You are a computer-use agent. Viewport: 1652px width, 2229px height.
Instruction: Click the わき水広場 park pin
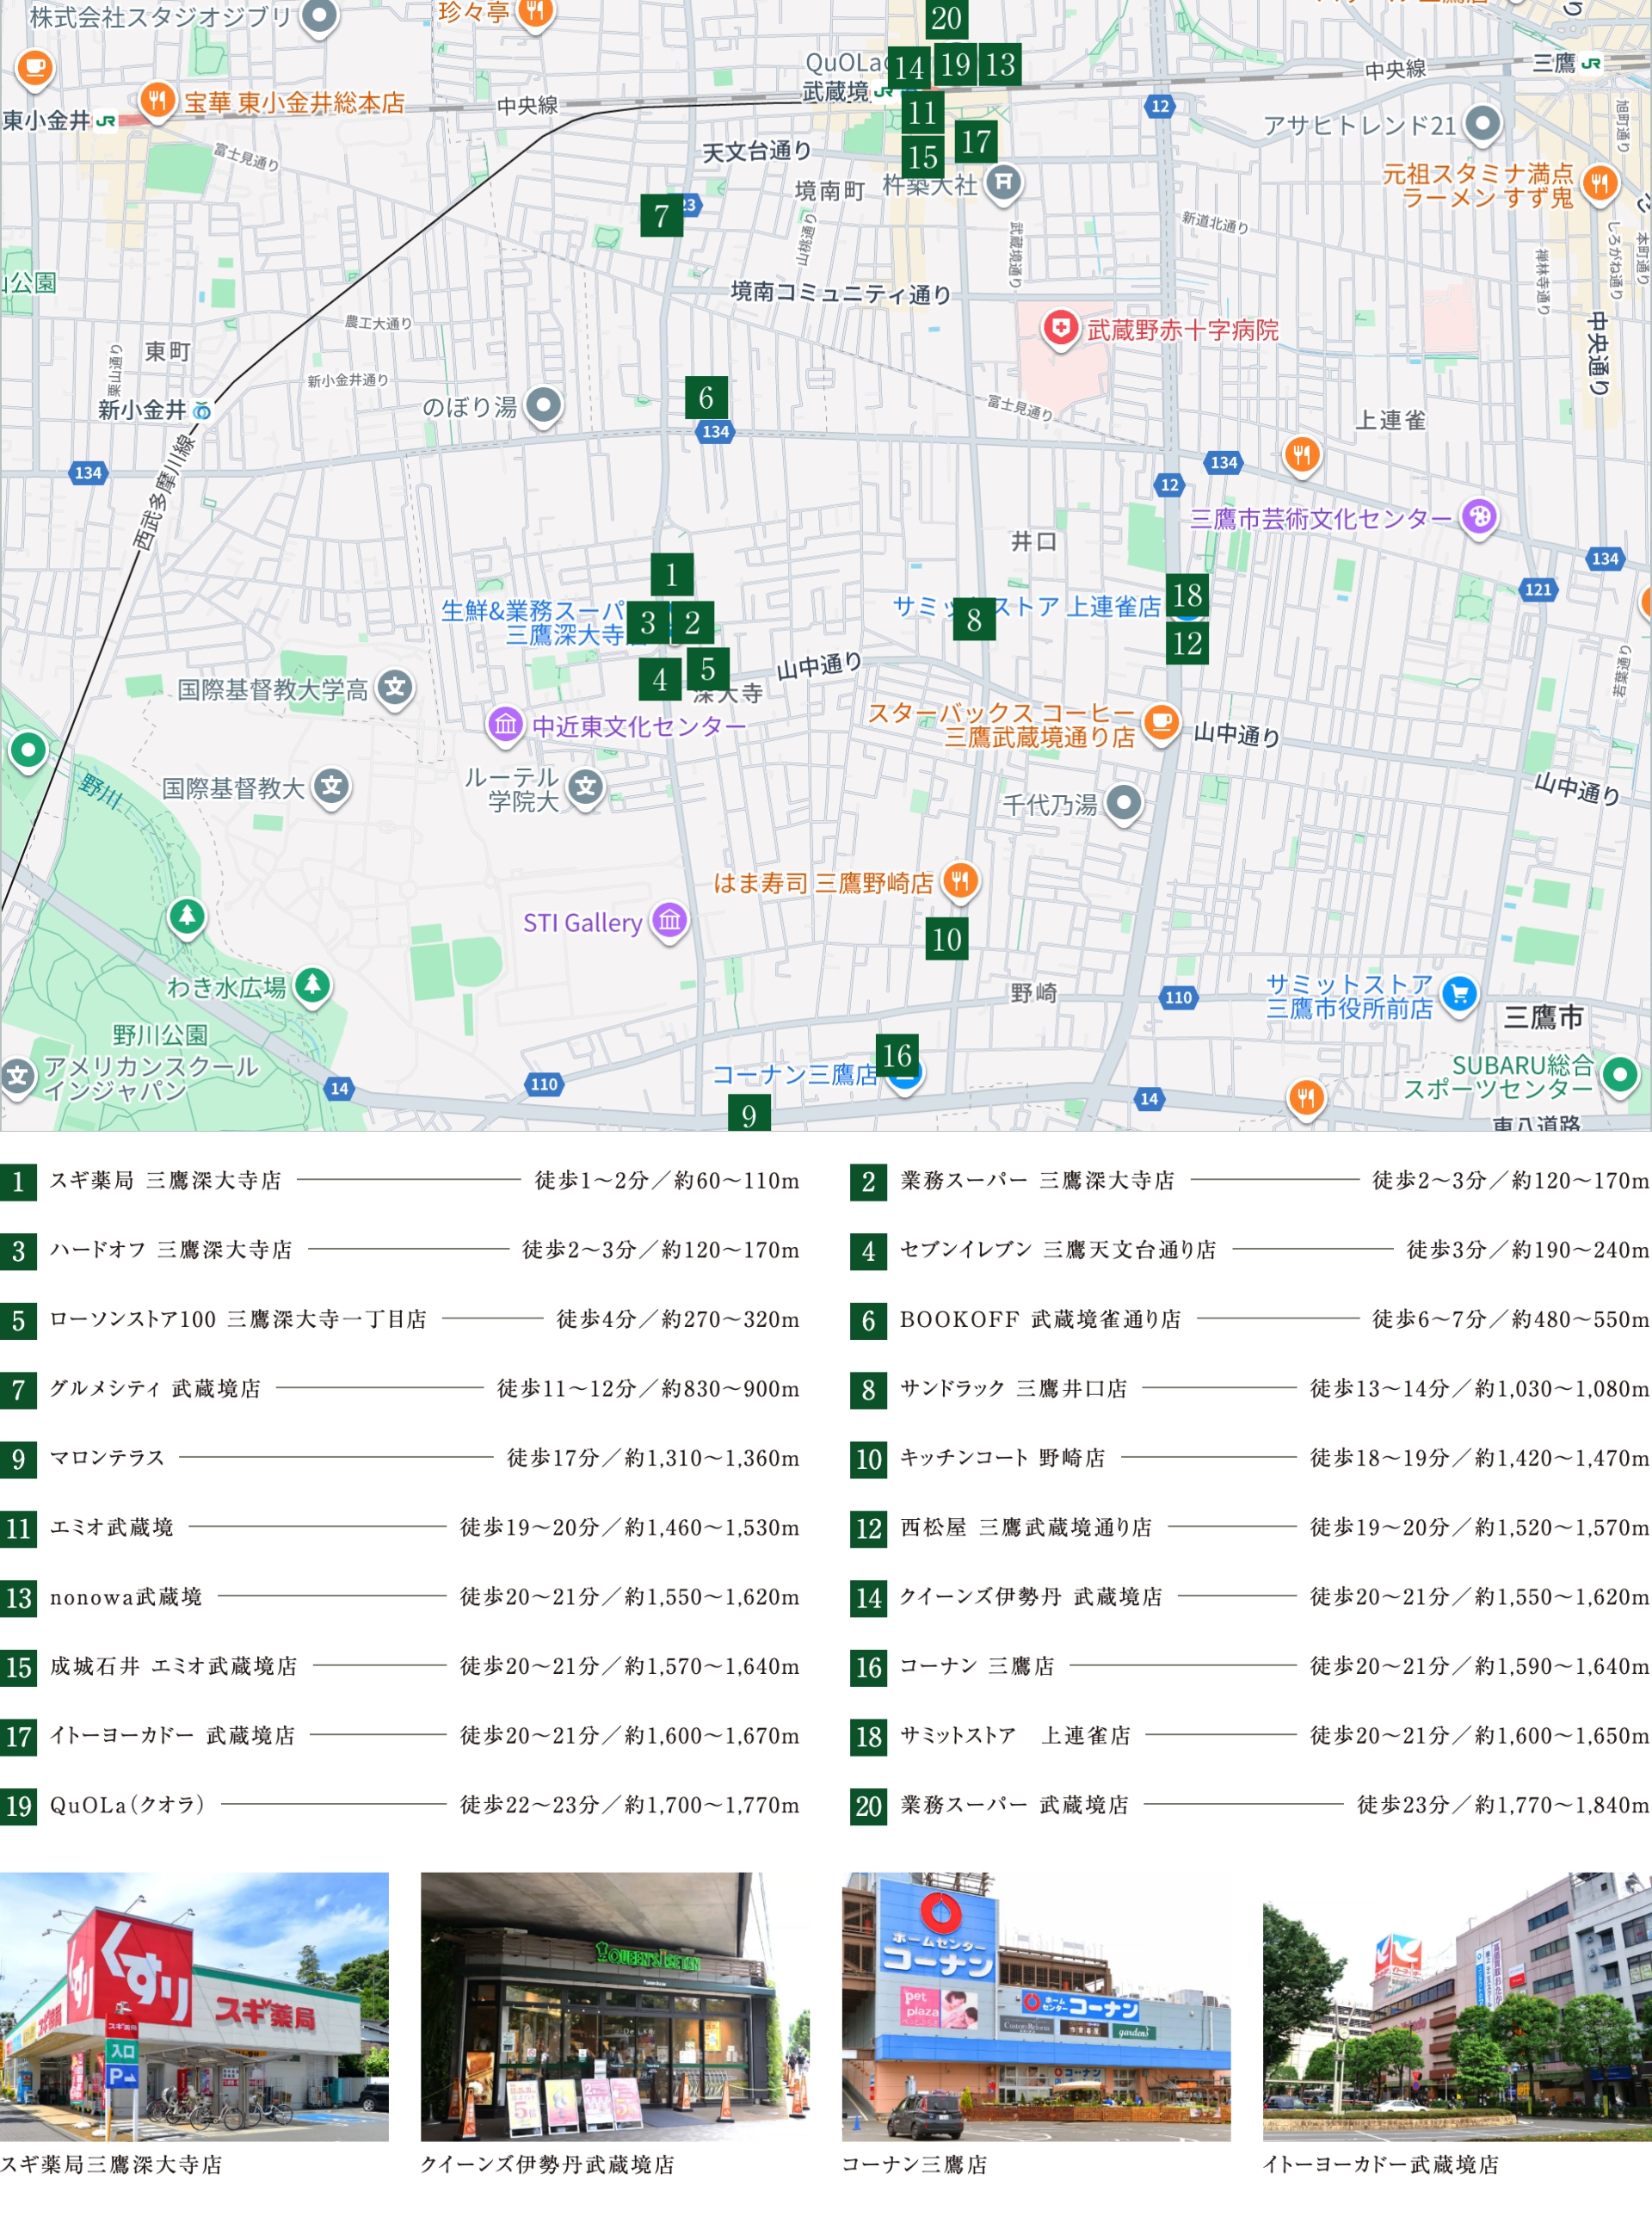coord(312,986)
